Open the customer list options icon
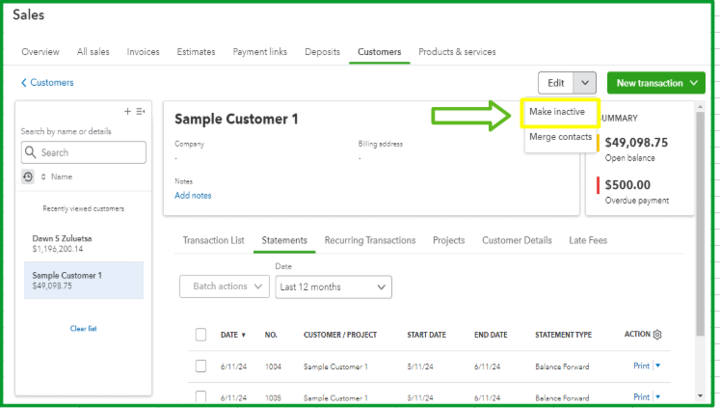The width and height of the screenshot is (720, 408). coord(141,111)
